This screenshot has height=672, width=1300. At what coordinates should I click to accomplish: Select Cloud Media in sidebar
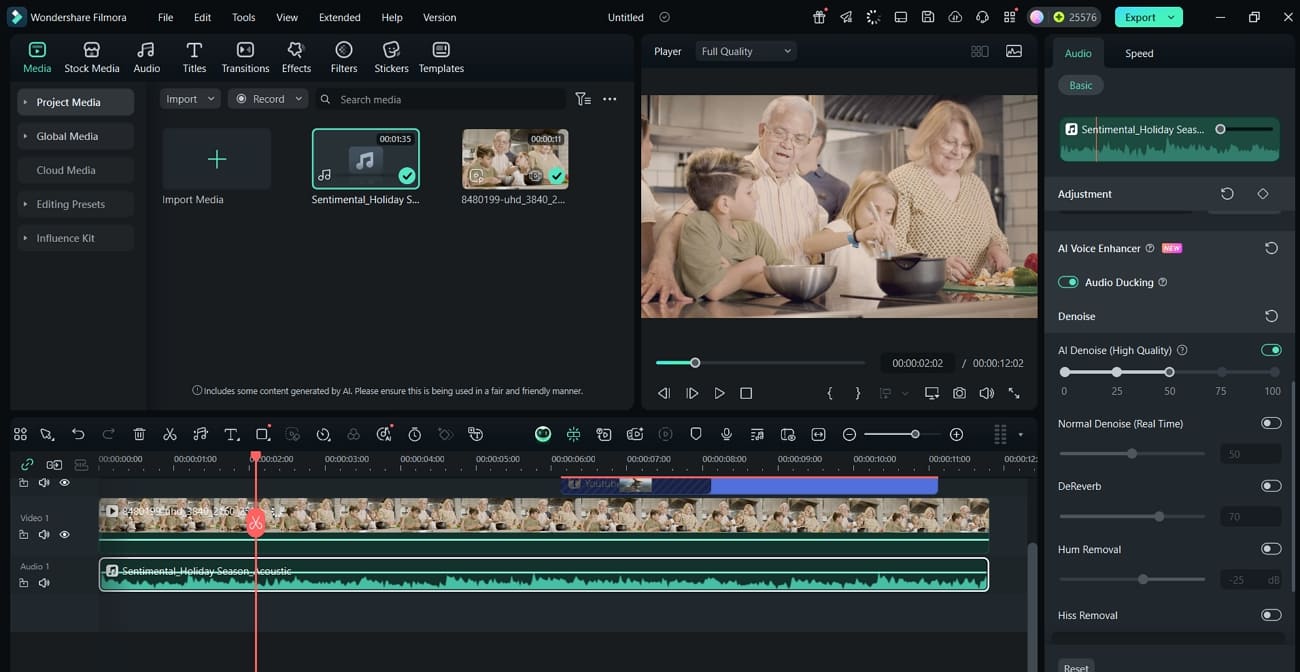coord(75,170)
